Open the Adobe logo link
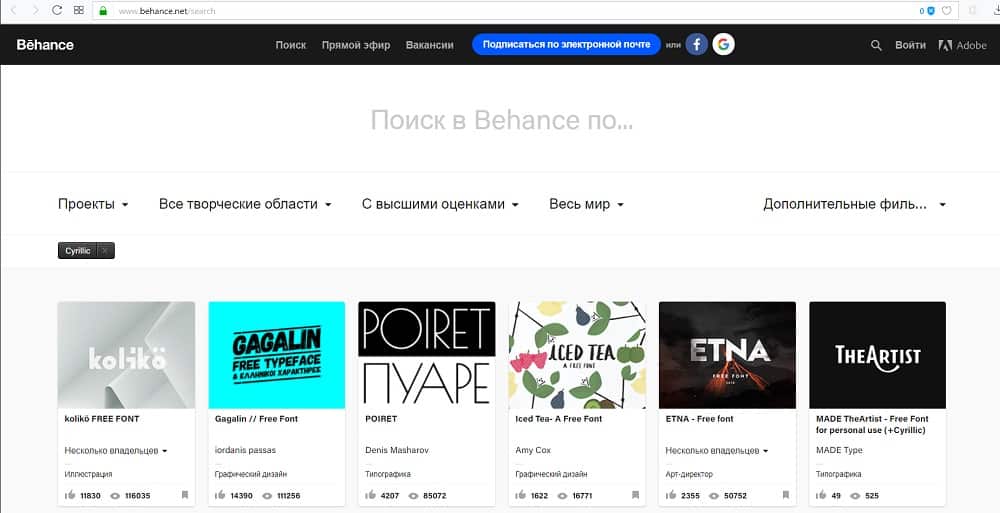The image size is (1000, 513). (962, 45)
